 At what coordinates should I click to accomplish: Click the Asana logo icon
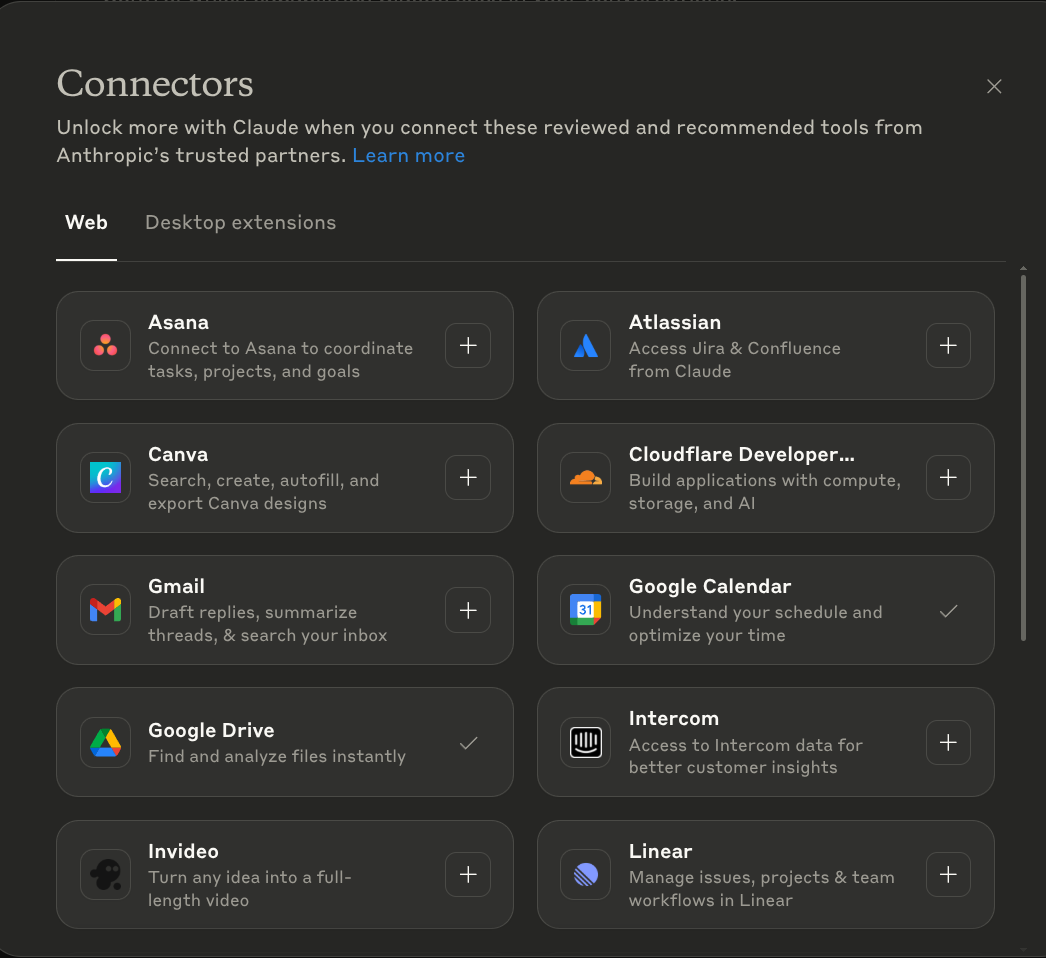click(105, 346)
